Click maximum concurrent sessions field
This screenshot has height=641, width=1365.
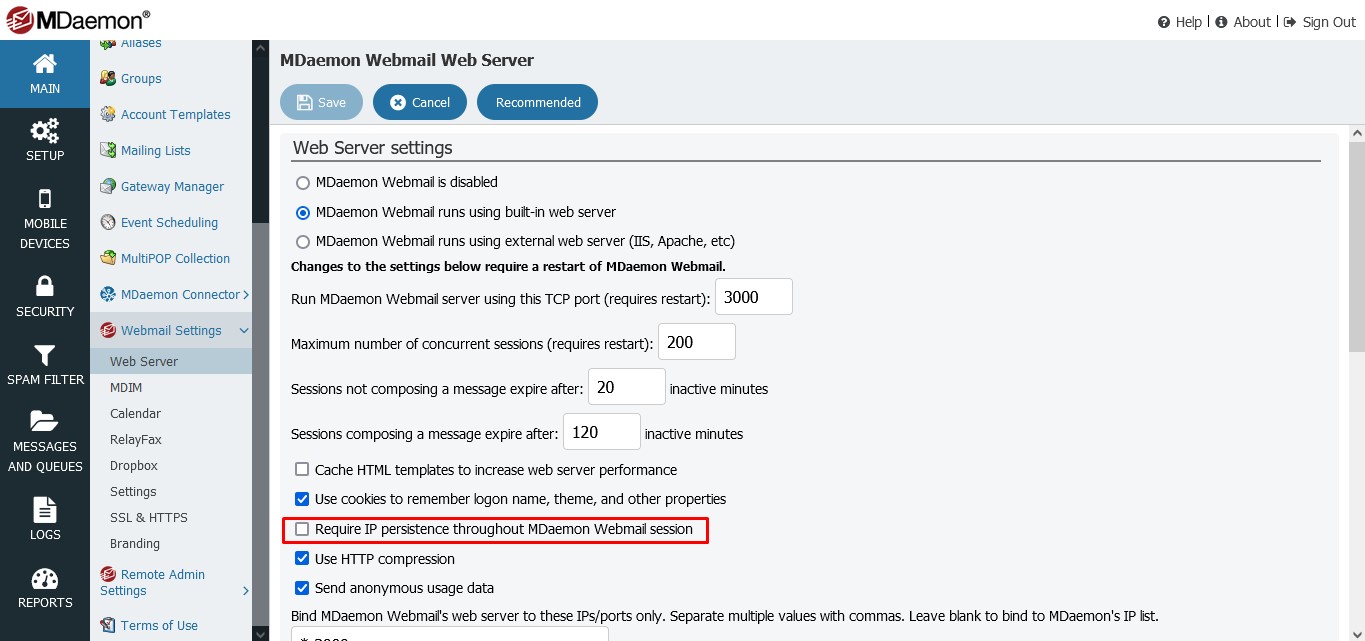pyautogui.click(x=697, y=342)
